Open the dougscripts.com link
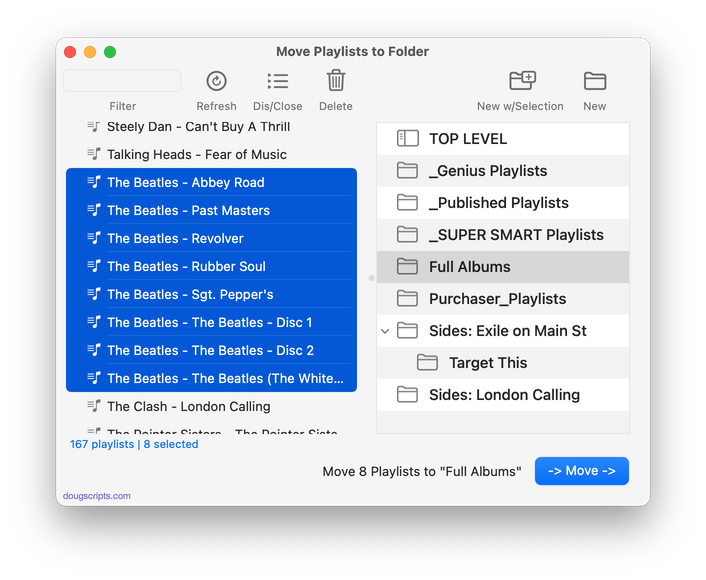Image resolution: width=706 pixels, height=580 pixels. 97,496
